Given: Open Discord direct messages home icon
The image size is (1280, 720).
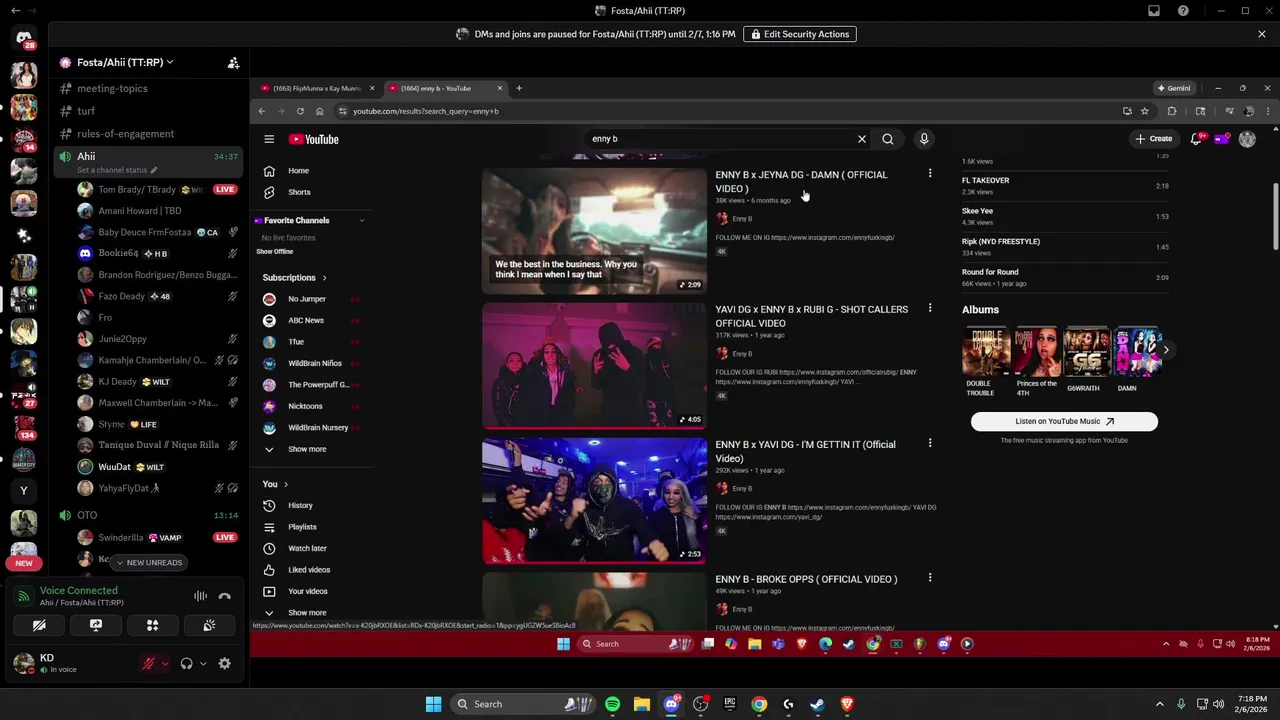Looking at the screenshot, I should click(24, 40).
